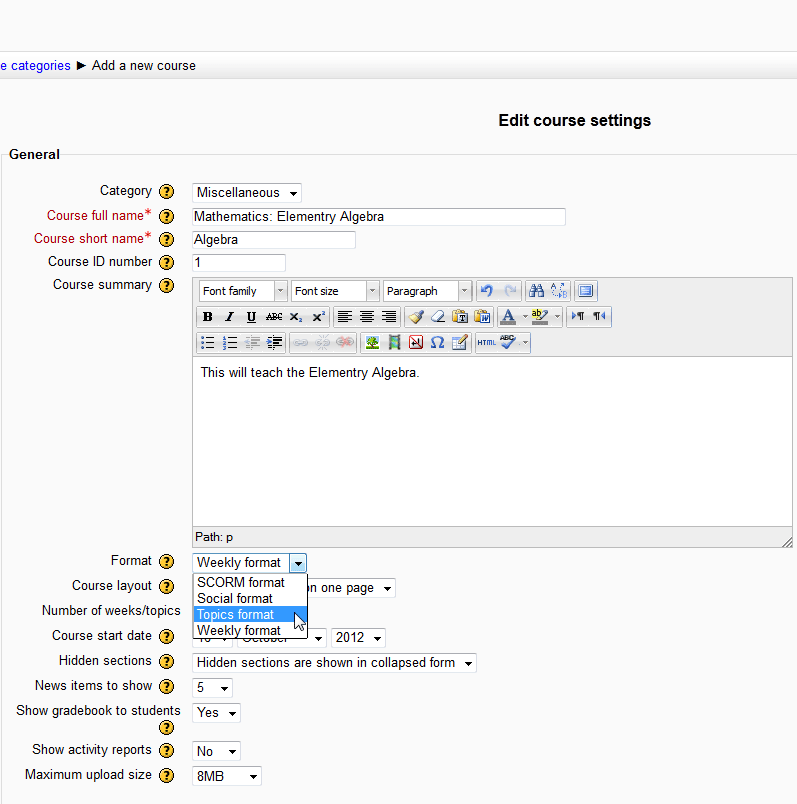797x804 pixels.
Task: Expand the Font family dropdown
Action: pos(243,291)
